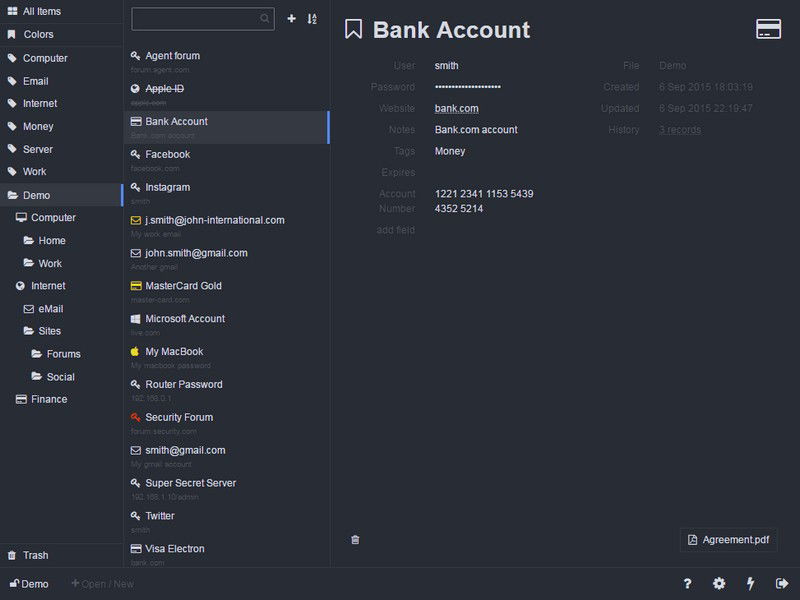The image size is (800, 600).
Task: Filter by Server tag
Action: [61, 149]
